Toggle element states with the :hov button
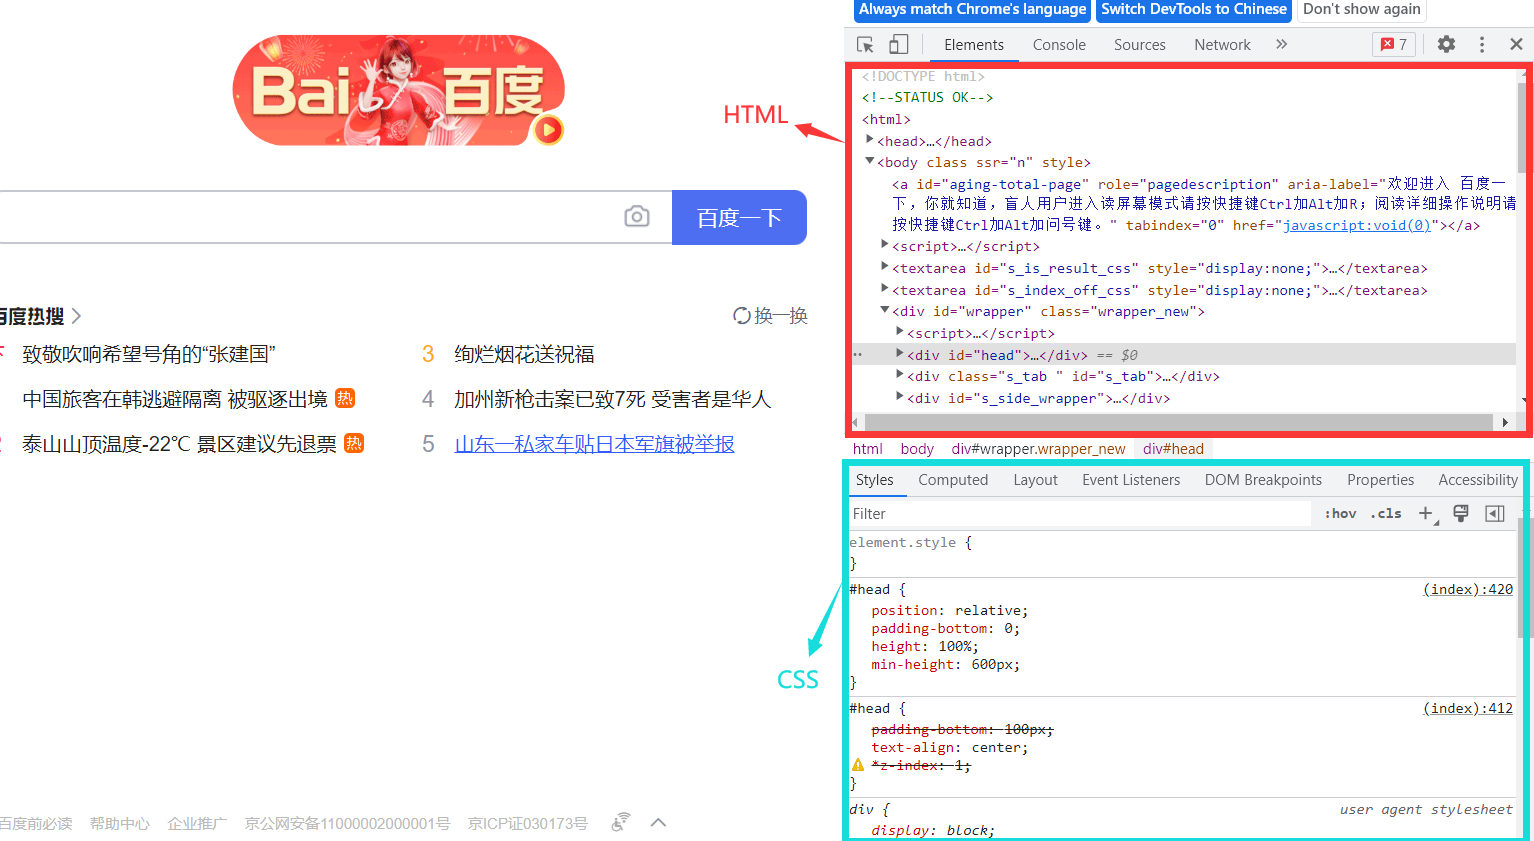The image size is (1534, 841). pos(1339,513)
